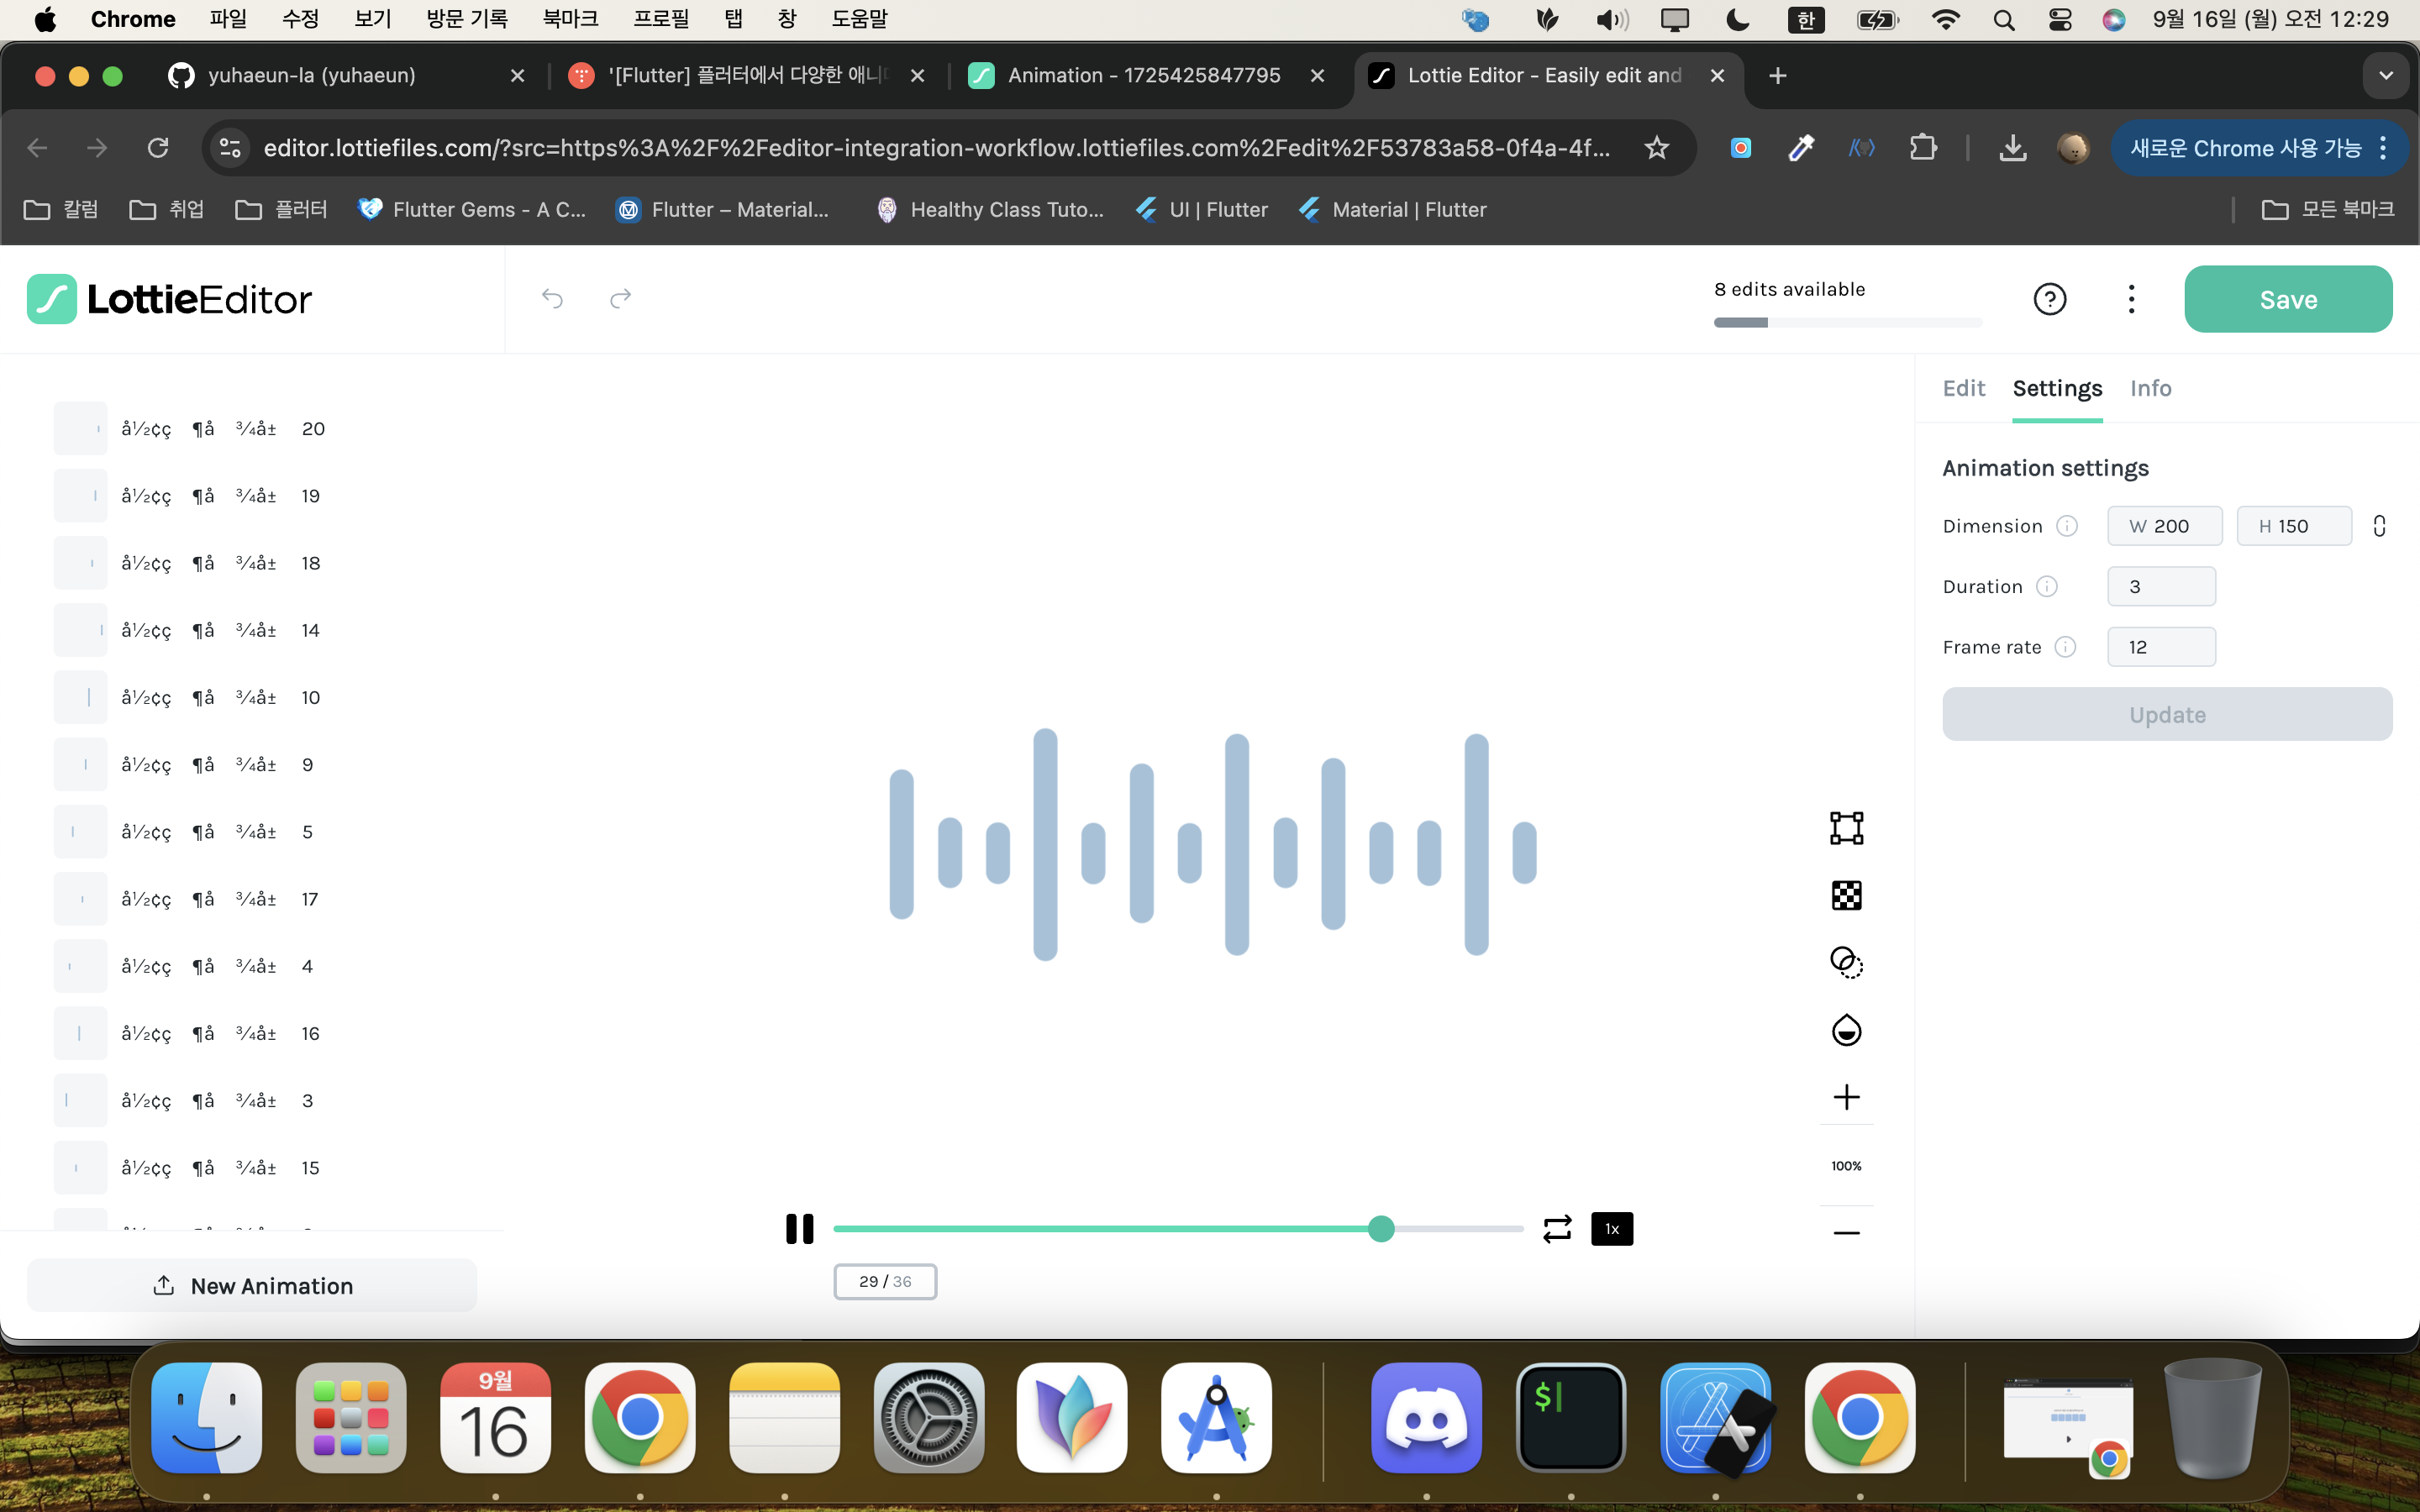The image size is (2420, 1512).
Task: Click the overlapping circles onion icon
Action: (1846, 962)
